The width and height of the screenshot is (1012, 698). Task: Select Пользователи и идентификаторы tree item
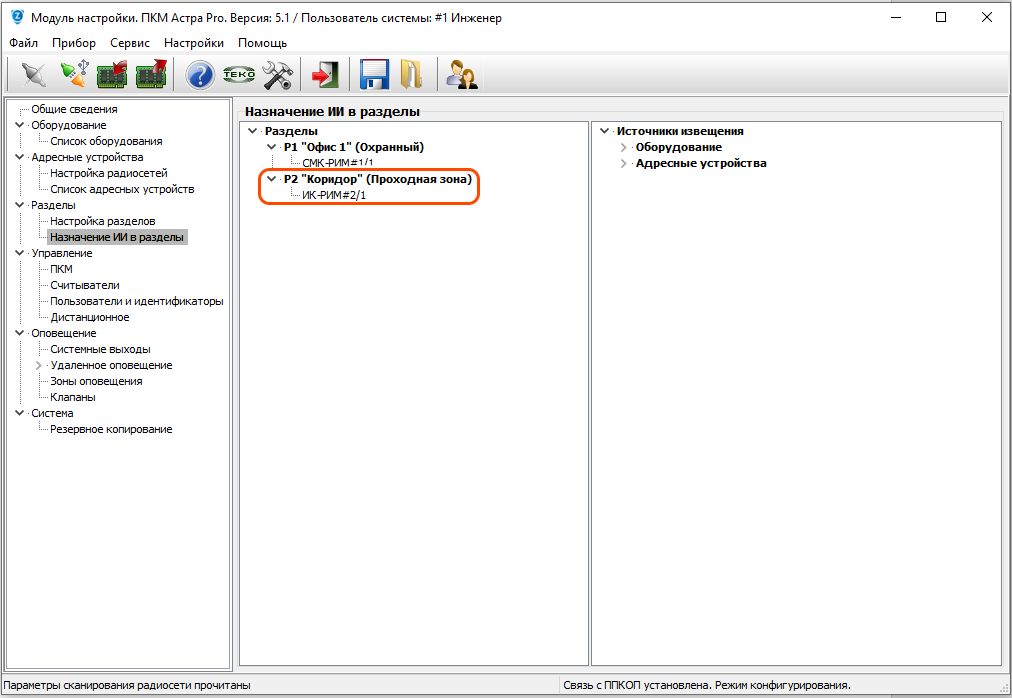pos(137,301)
